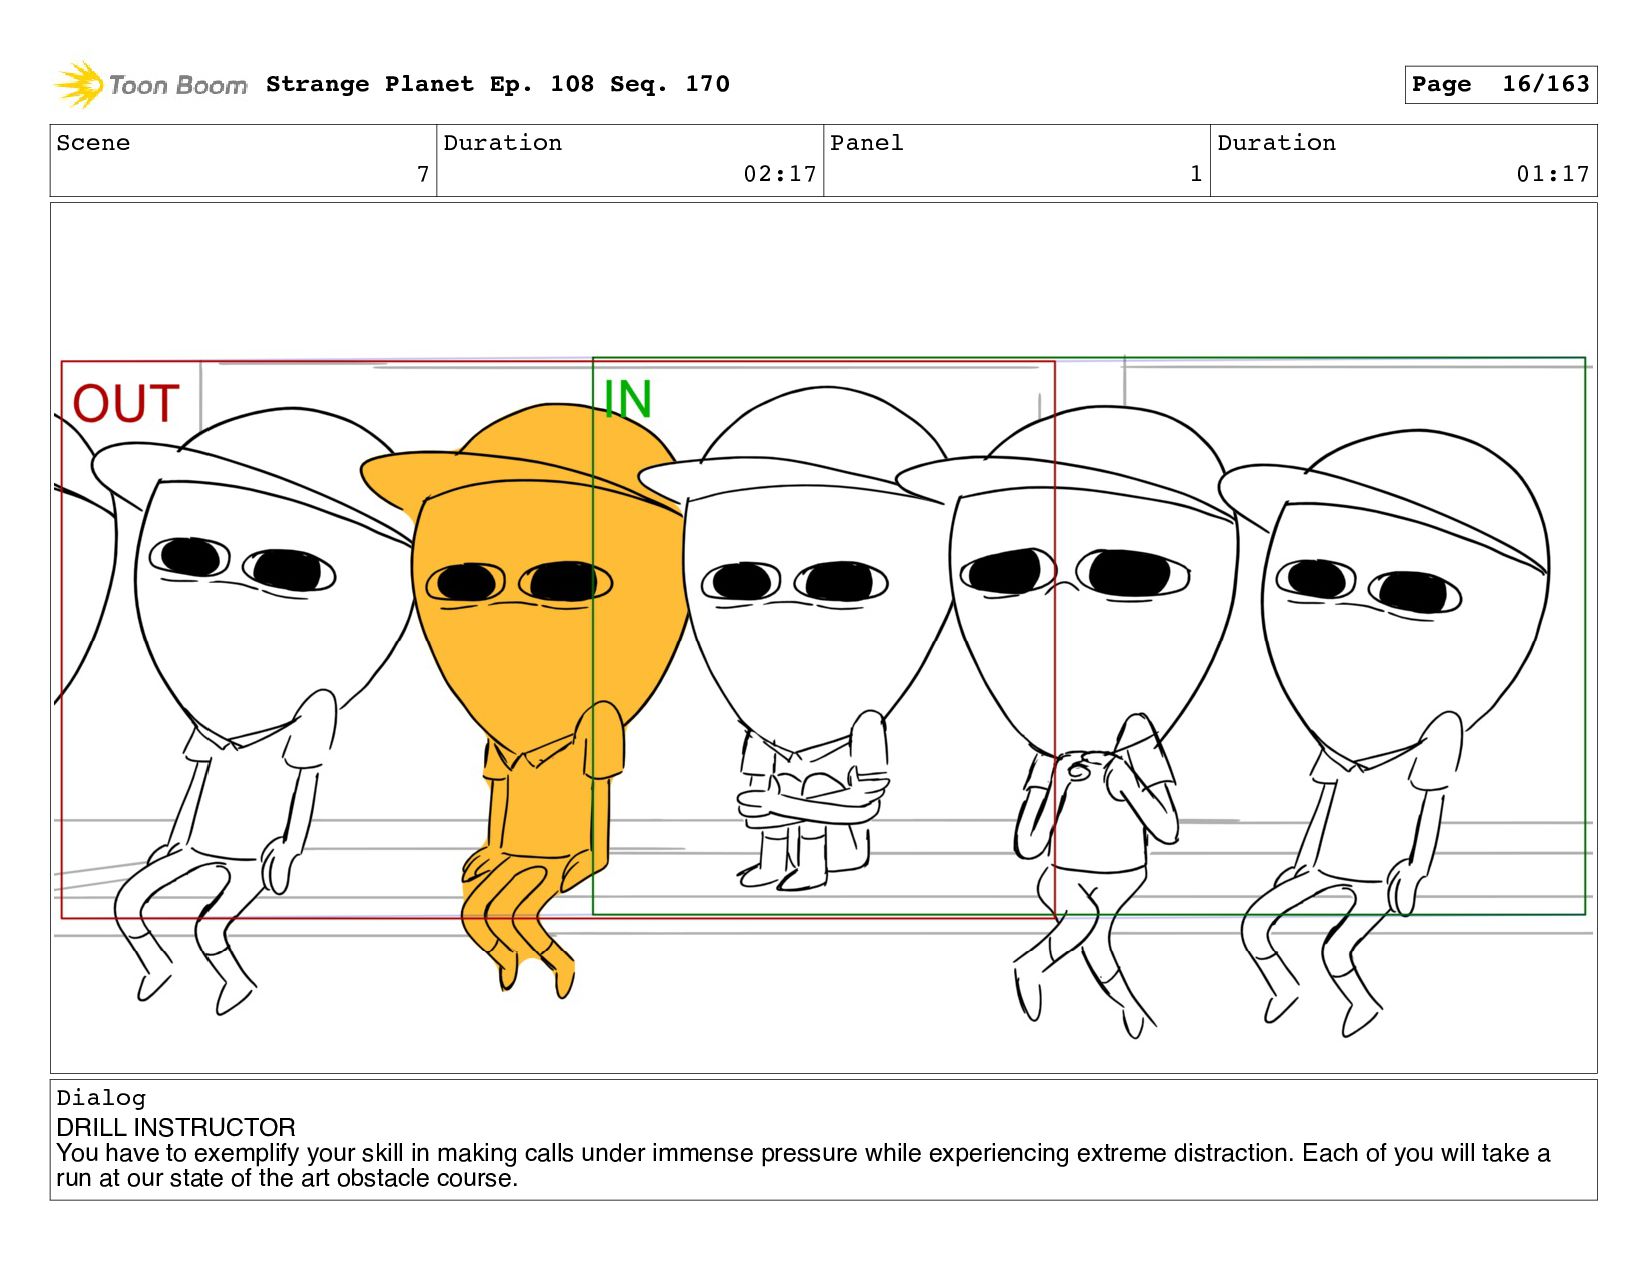Select the 'DRILL INSTRUCTOR' speaker name
Screen dimensions: 1650x1275
point(176,1127)
